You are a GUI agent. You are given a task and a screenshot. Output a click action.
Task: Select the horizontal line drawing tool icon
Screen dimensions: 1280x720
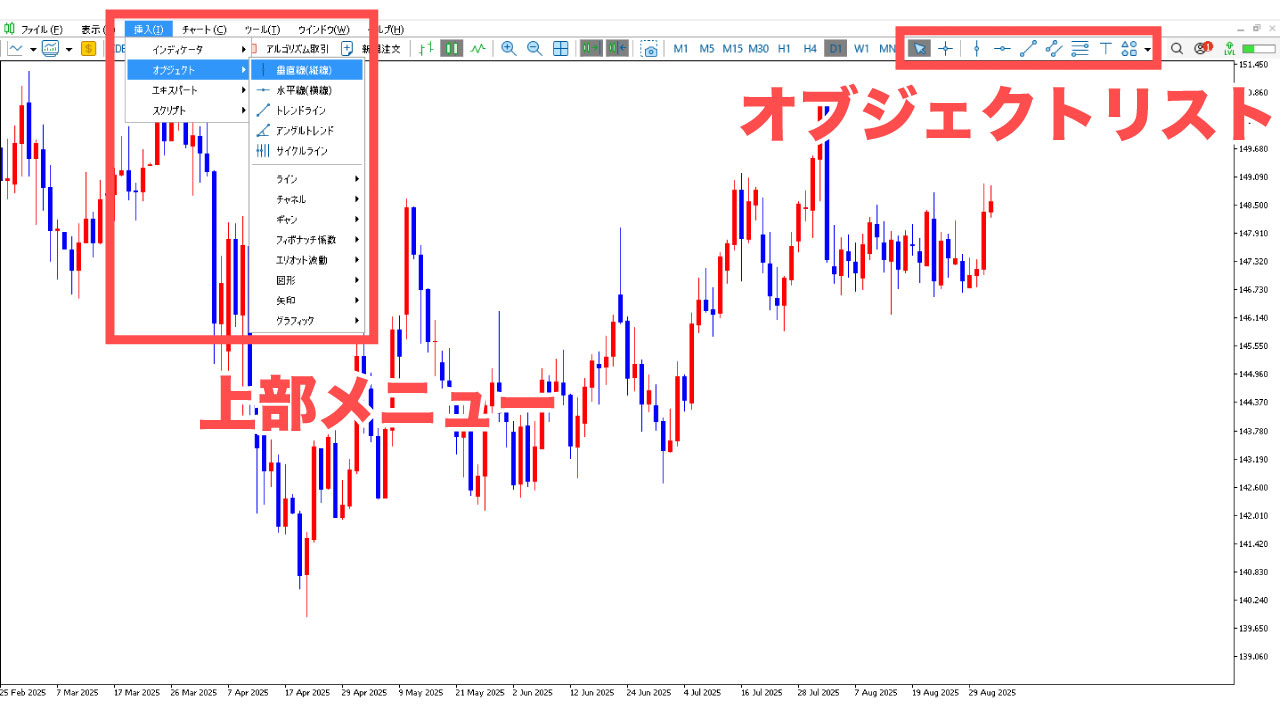click(x=1002, y=47)
